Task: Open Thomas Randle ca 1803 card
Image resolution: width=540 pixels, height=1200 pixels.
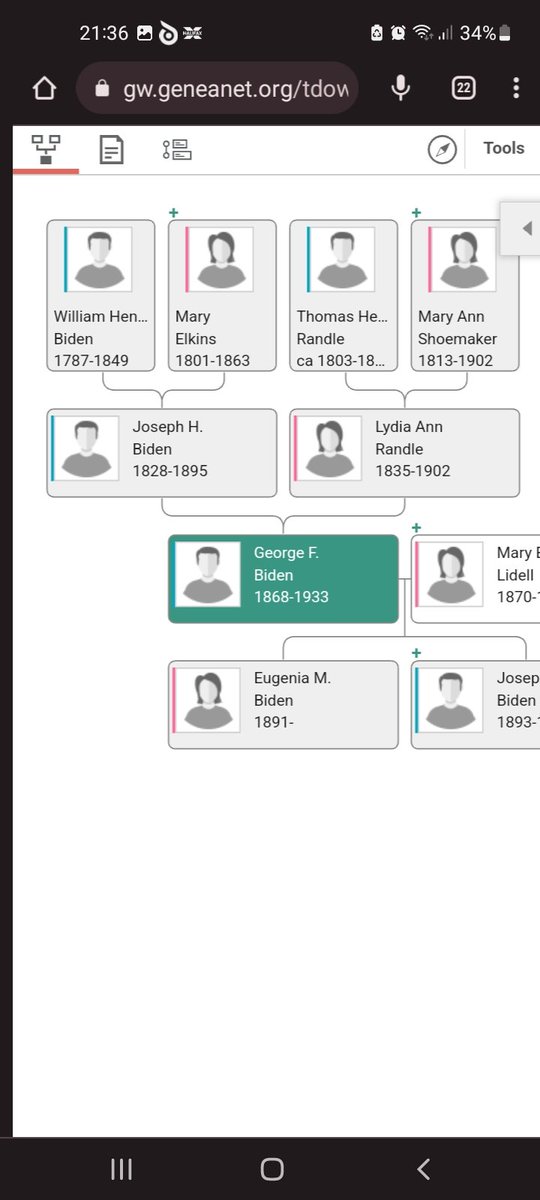Action: tap(344, 296)
